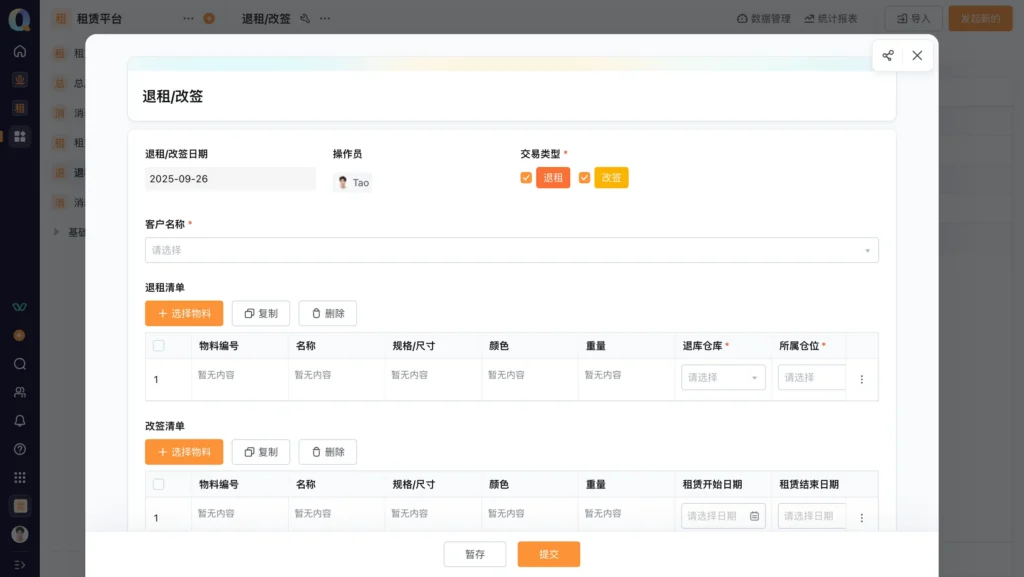Select all rows in 退租清单 table header
Screen dimensions: 1024x577
pos(159,345)
